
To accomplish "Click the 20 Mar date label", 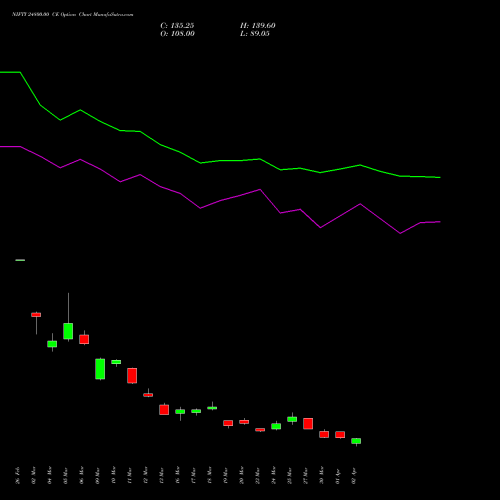I will (242, 475).
